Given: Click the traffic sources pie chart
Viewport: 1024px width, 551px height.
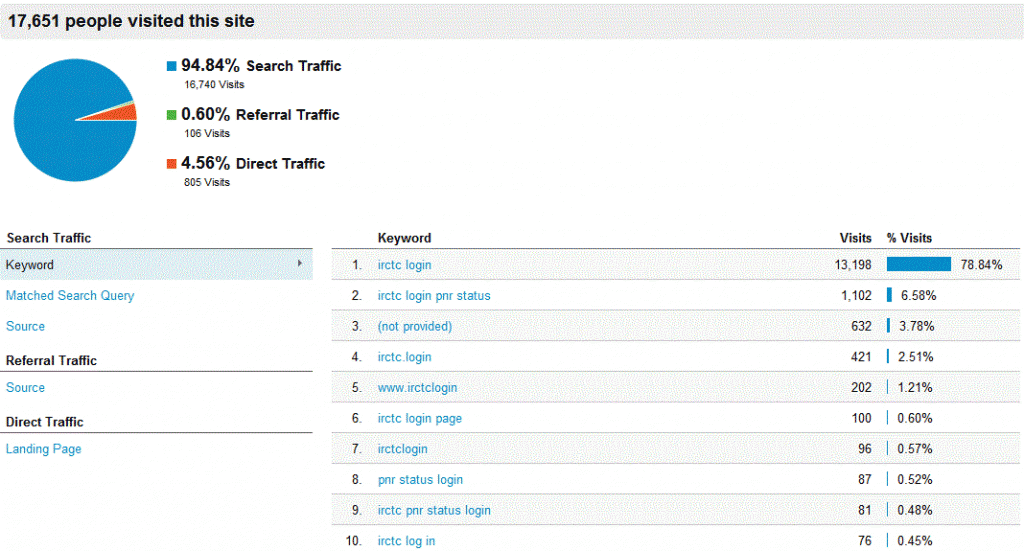Looking at the screenshot, I should point(75,120).
